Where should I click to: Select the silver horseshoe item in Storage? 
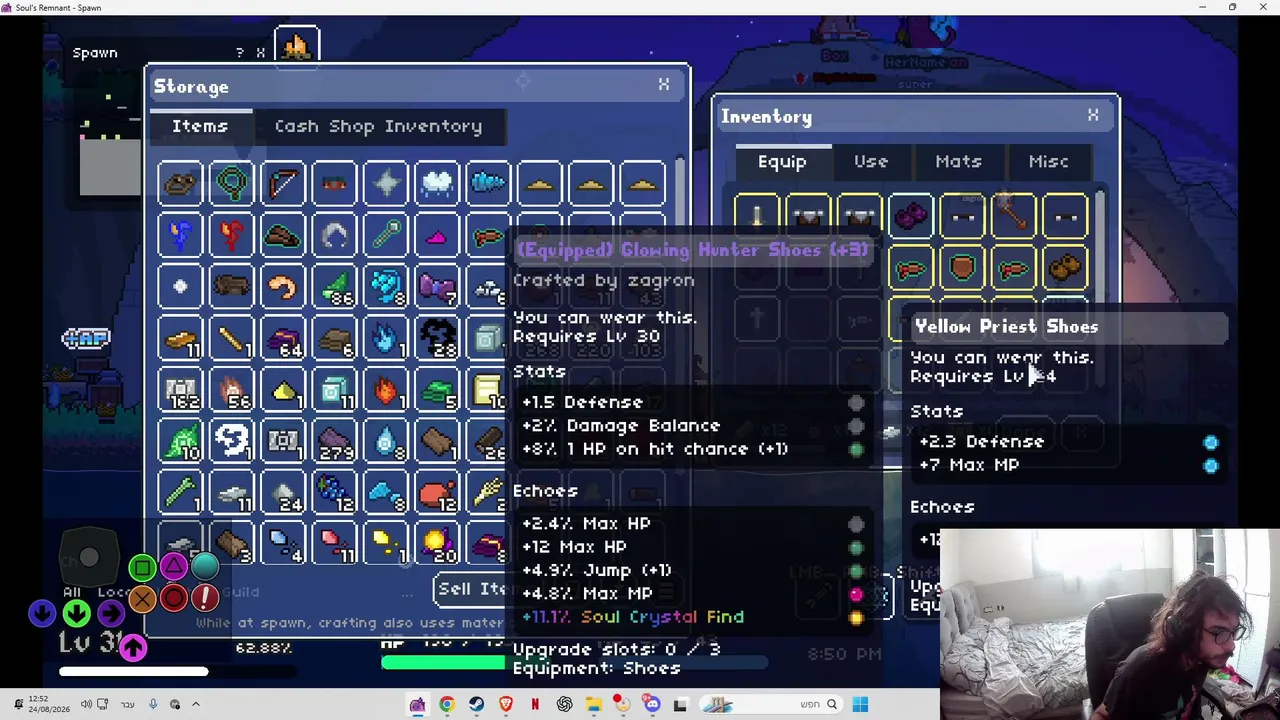[334, 236]
